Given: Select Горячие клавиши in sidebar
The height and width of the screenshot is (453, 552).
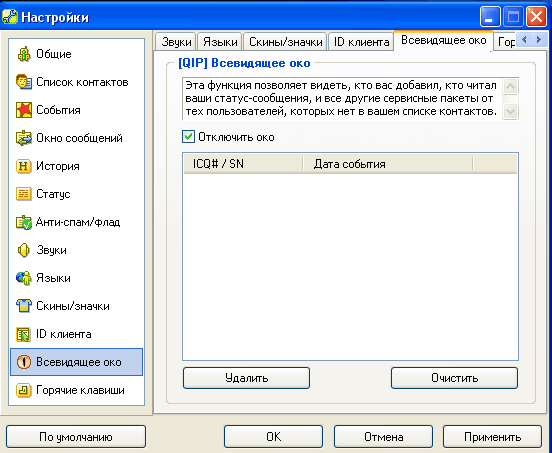Looking at the screenshot, I should (x=76, y=390).
